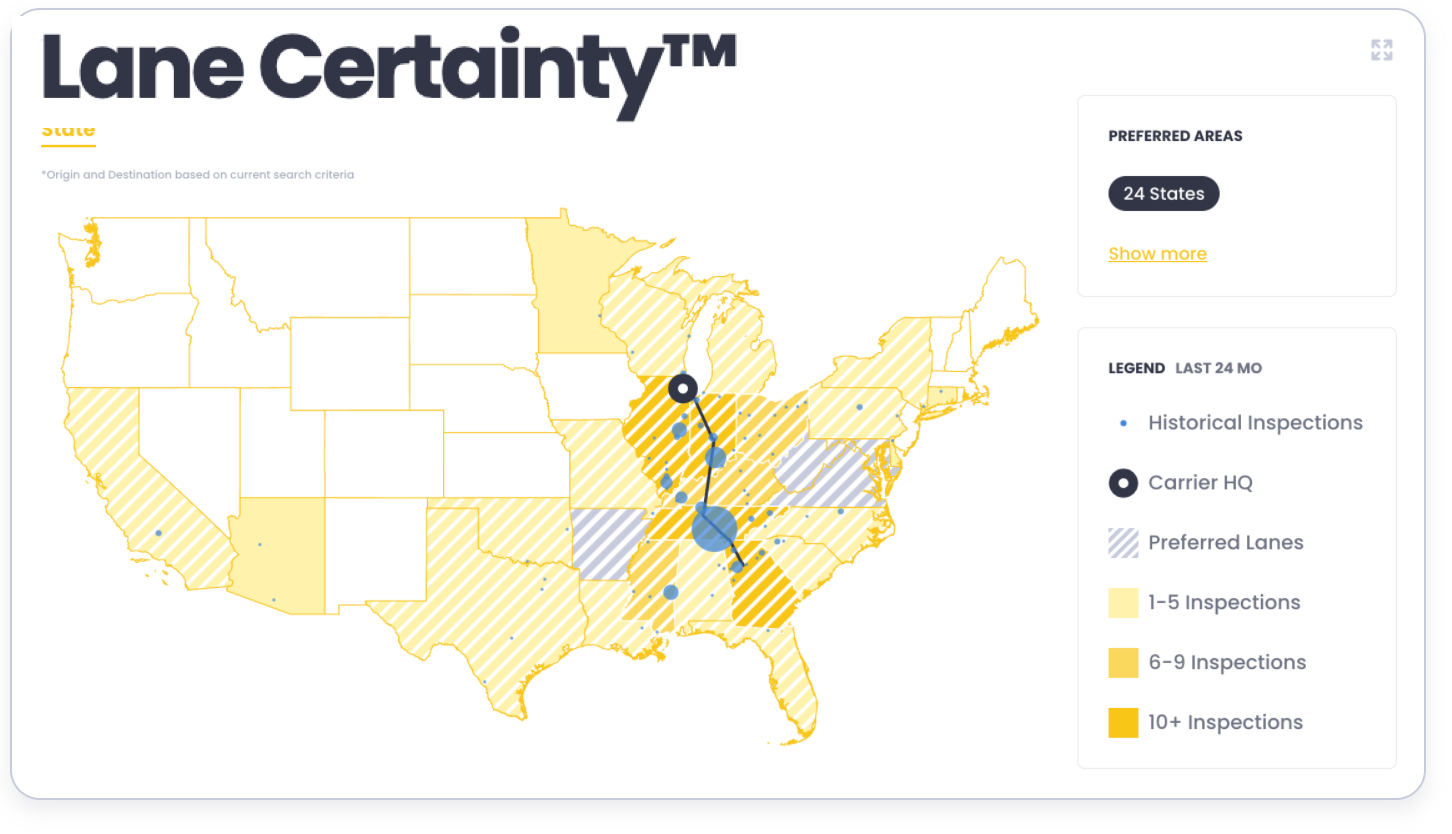Click the 10+ Inspections color swatch

tap(1123, 723)
